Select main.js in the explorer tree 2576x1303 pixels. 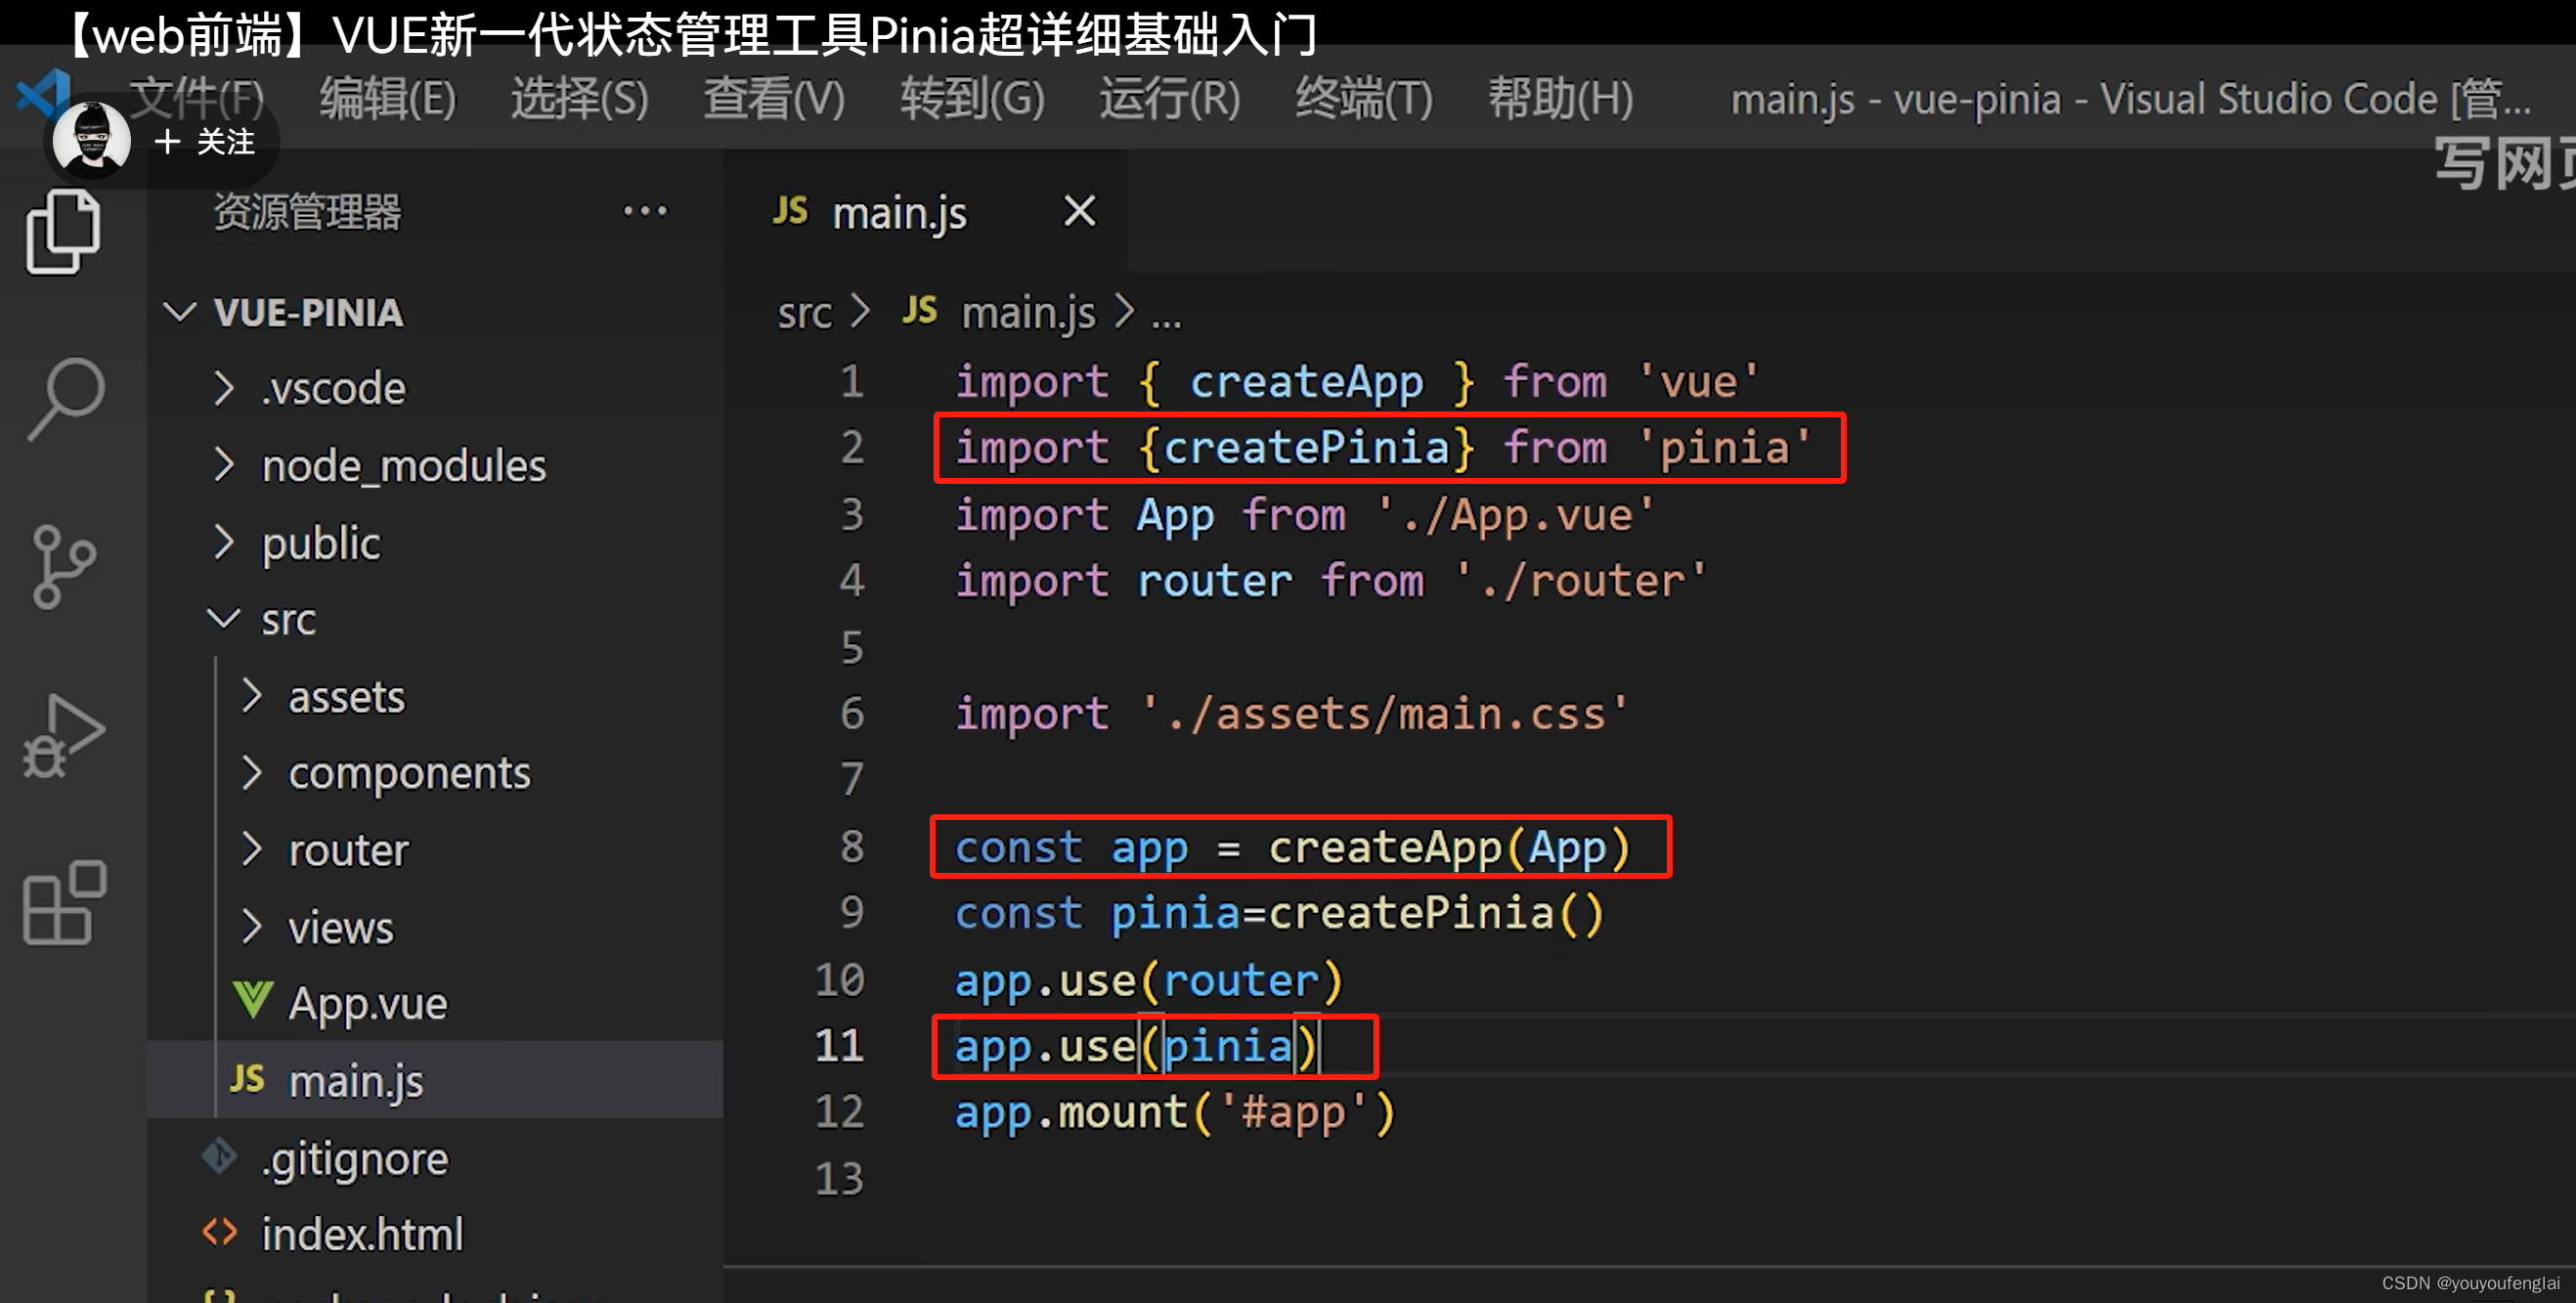coord(435,1080)
